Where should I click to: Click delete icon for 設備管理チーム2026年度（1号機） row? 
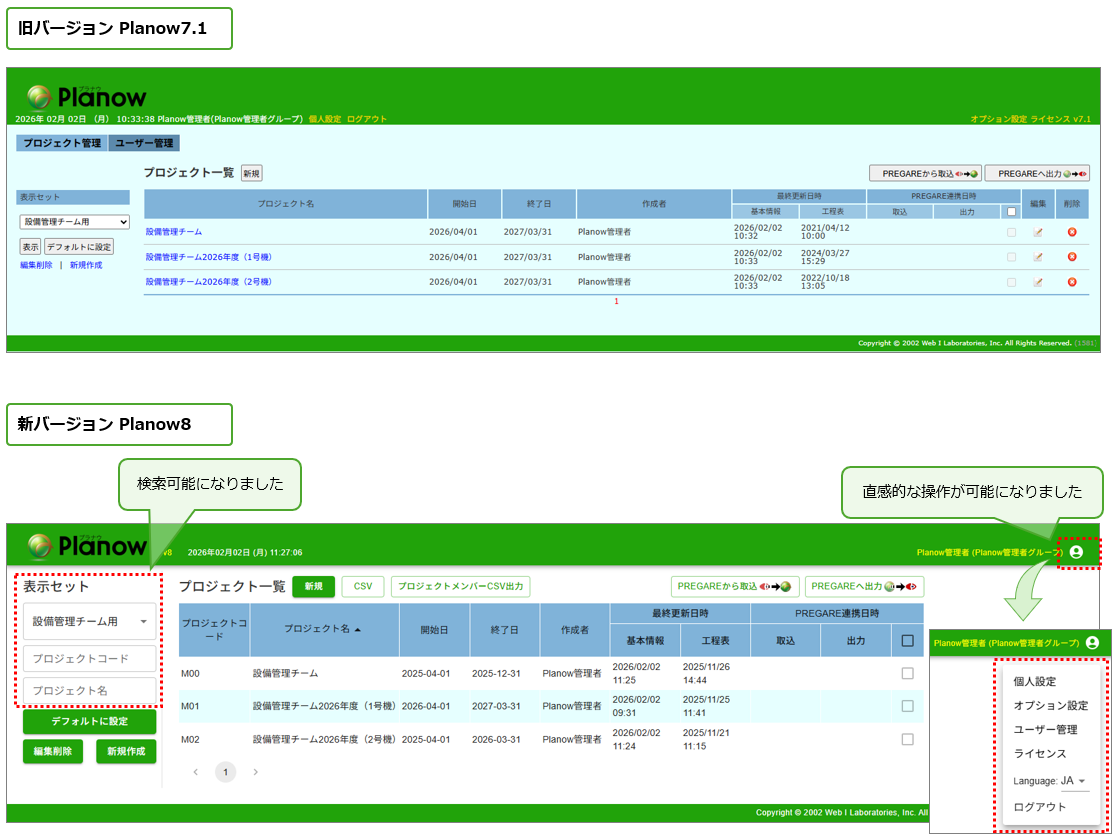click(1071, 257)
